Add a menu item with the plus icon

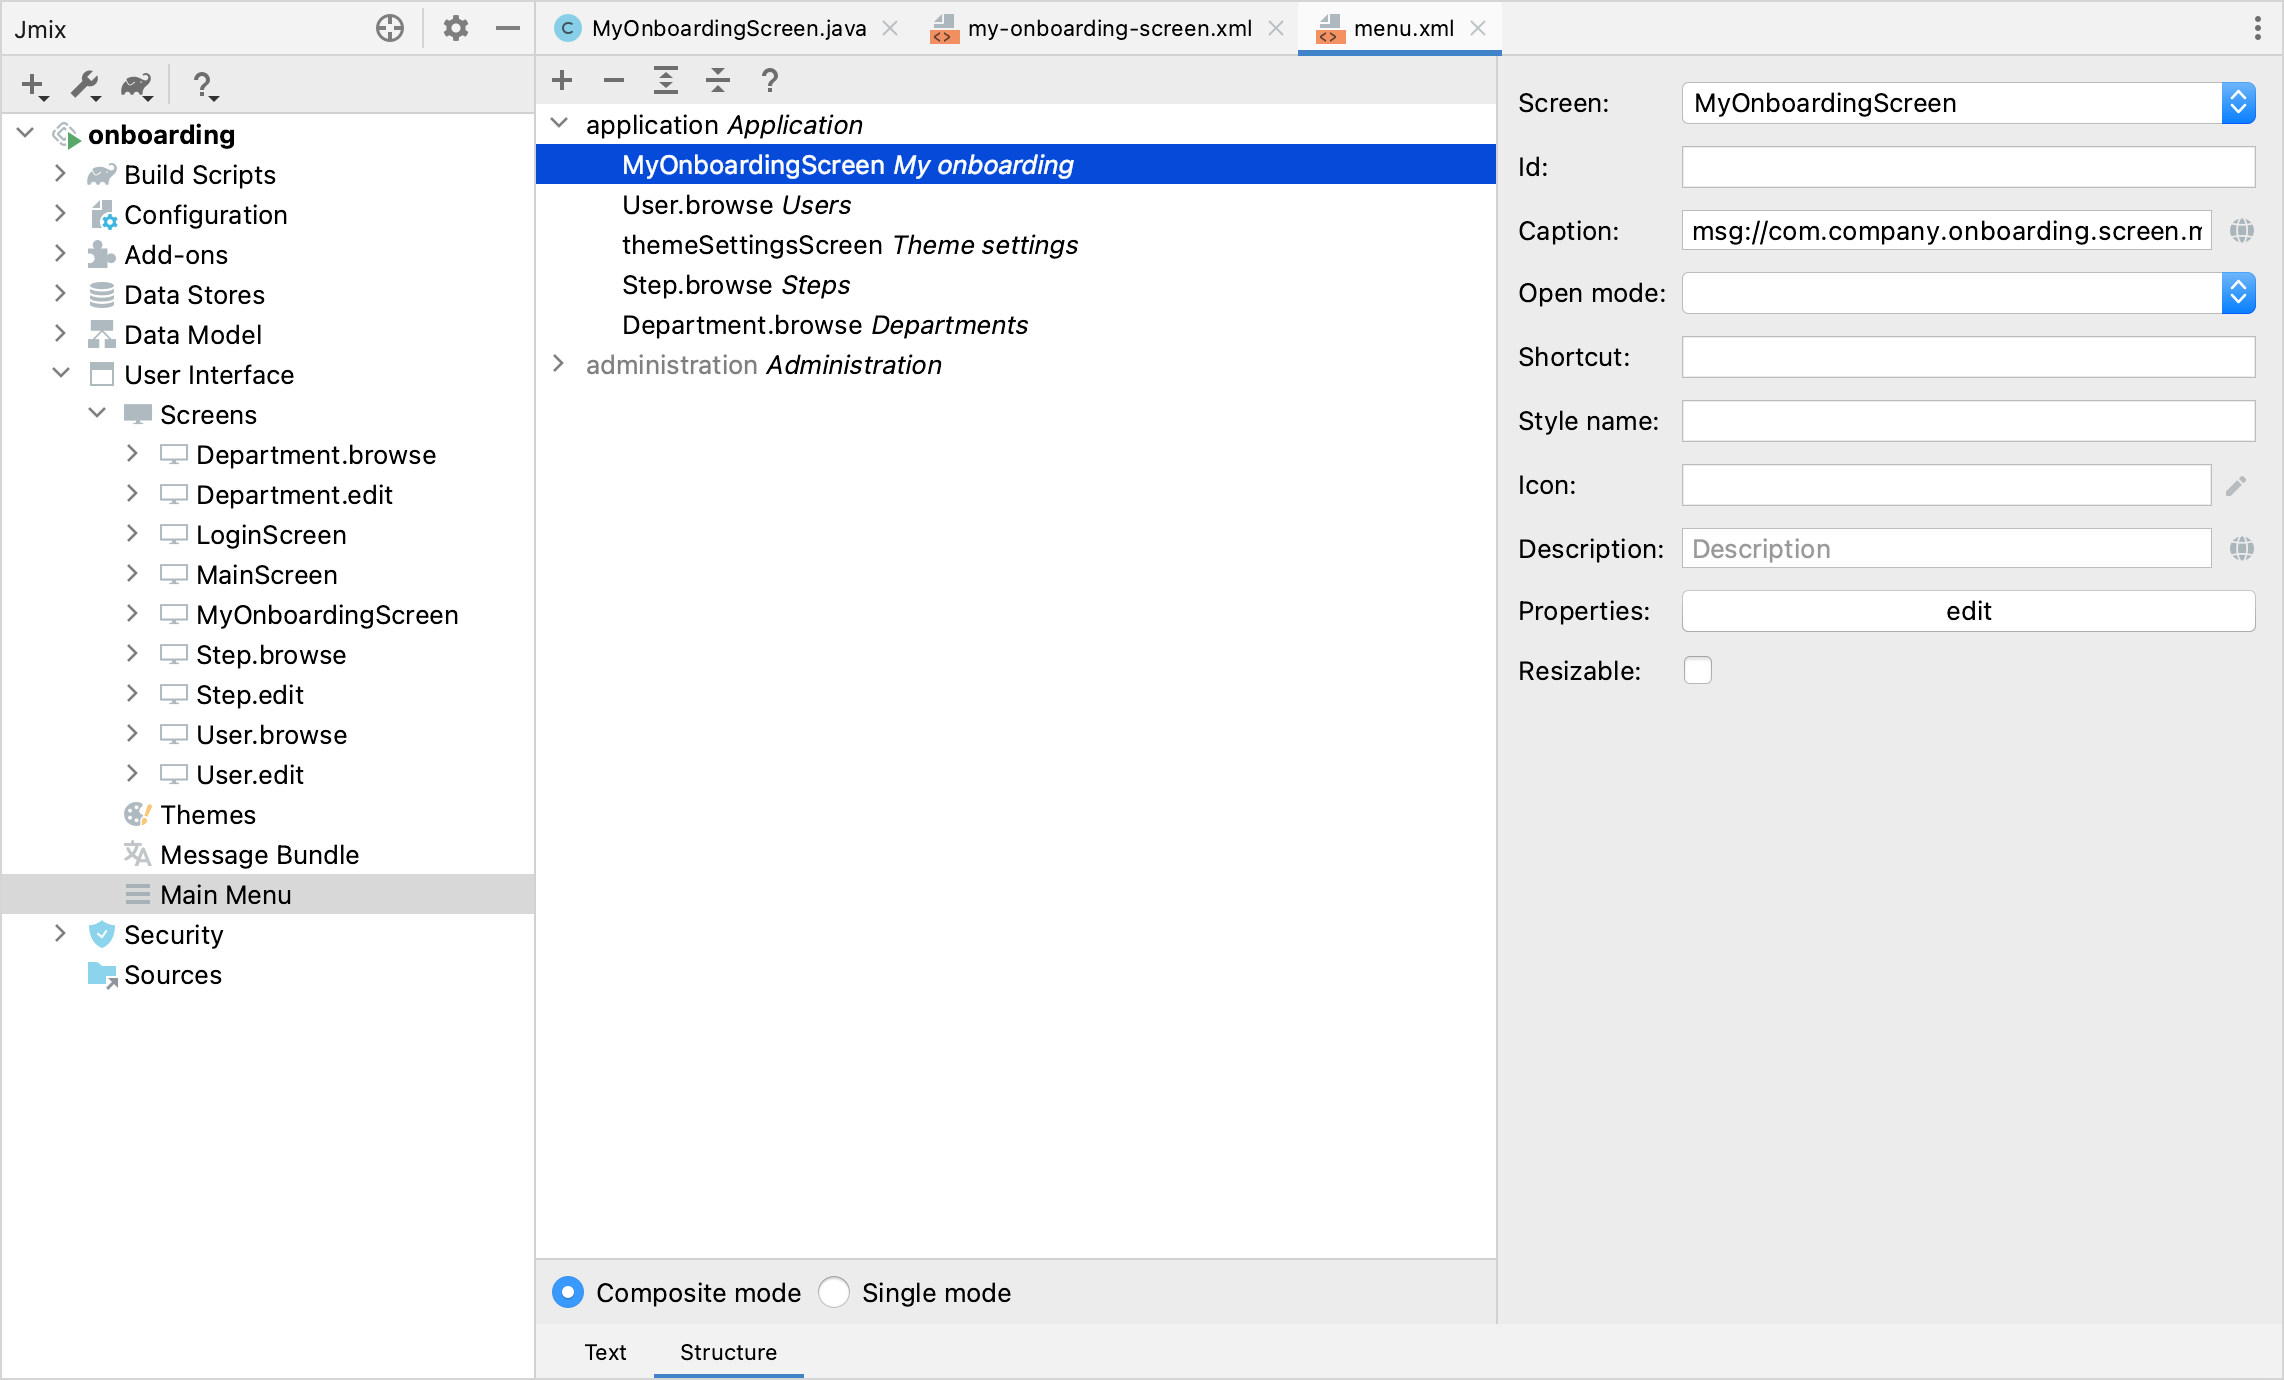[x=562, y=80]
